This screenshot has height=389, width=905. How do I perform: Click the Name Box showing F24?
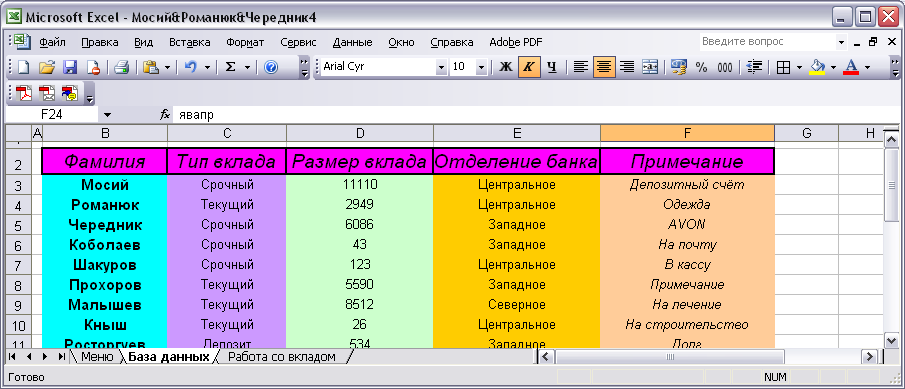tap(53, 115)
